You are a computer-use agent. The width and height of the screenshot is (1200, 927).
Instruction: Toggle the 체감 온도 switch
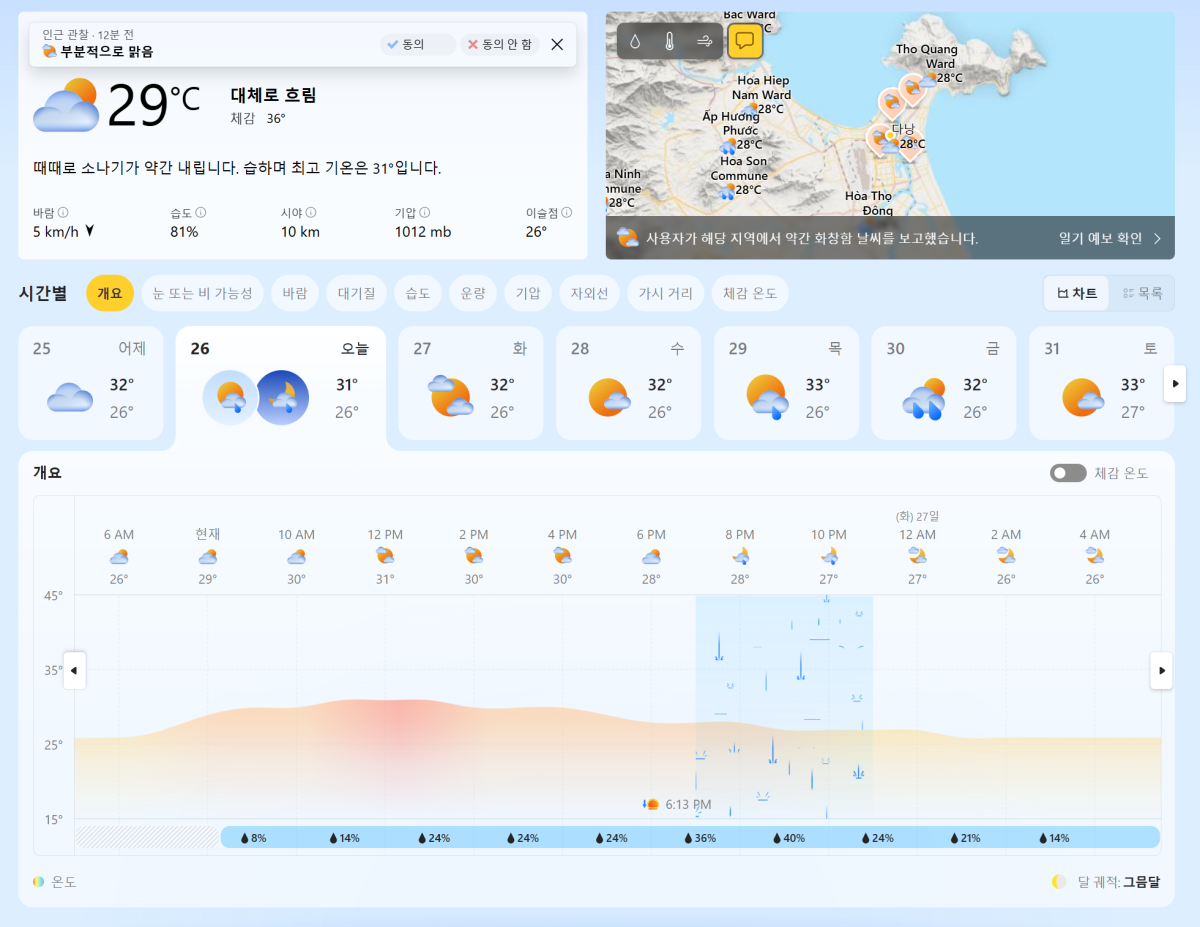[1068, 473]
